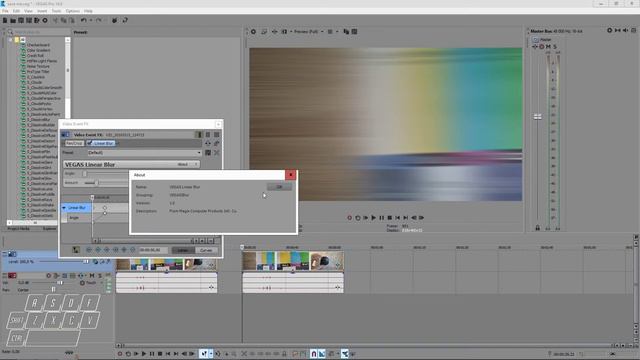Open the Preview quality dropdown
640x360 pixels.
(x=309, y=31)
